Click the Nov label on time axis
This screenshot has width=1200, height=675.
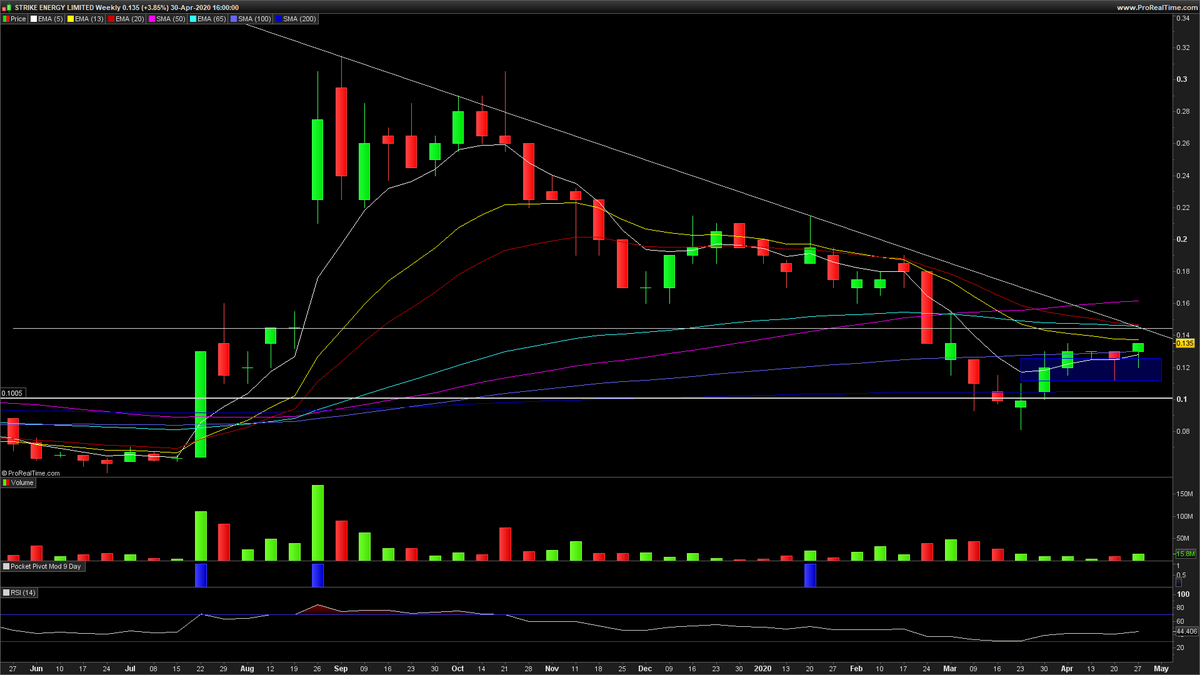tap(553, 666)
